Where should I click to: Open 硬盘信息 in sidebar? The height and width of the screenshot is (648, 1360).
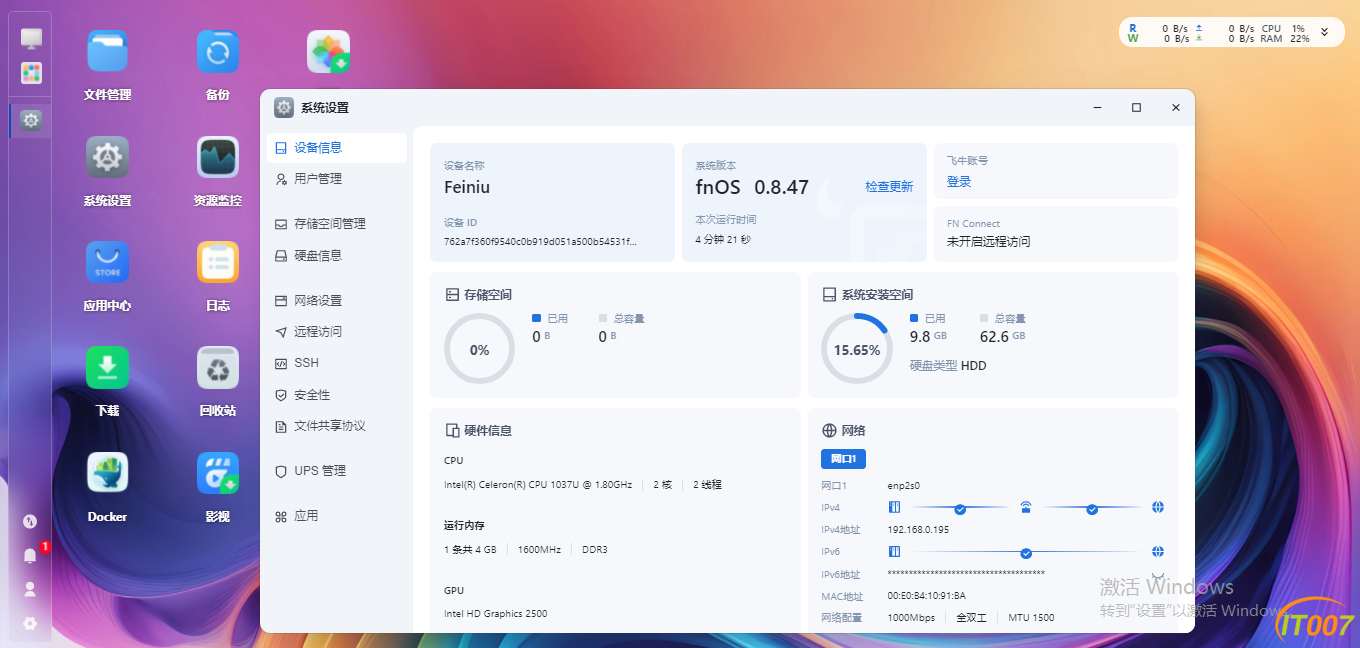tap(337, 255)
